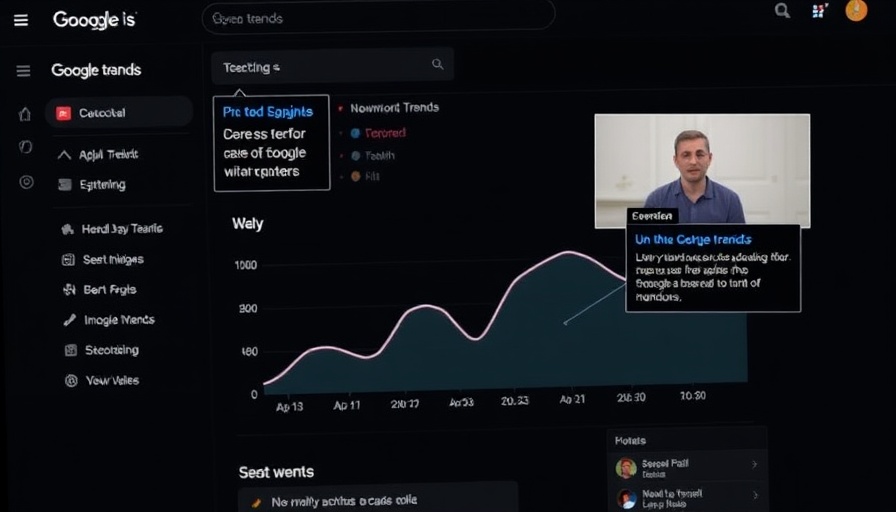Open the 'Ejttining' sidebar item
Screen dimensions: 896x512
coord(102,185)
